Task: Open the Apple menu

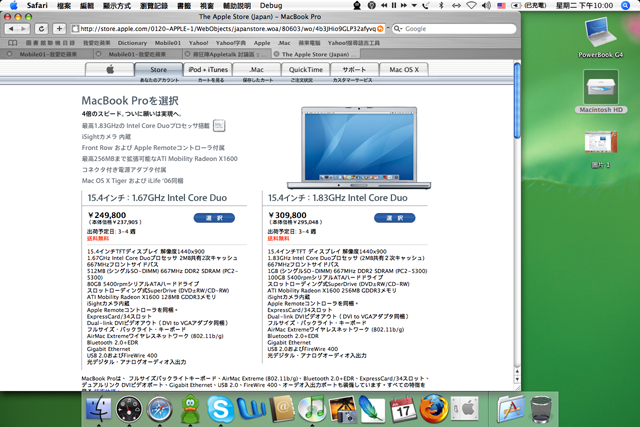Action: [x=13, y=5]
